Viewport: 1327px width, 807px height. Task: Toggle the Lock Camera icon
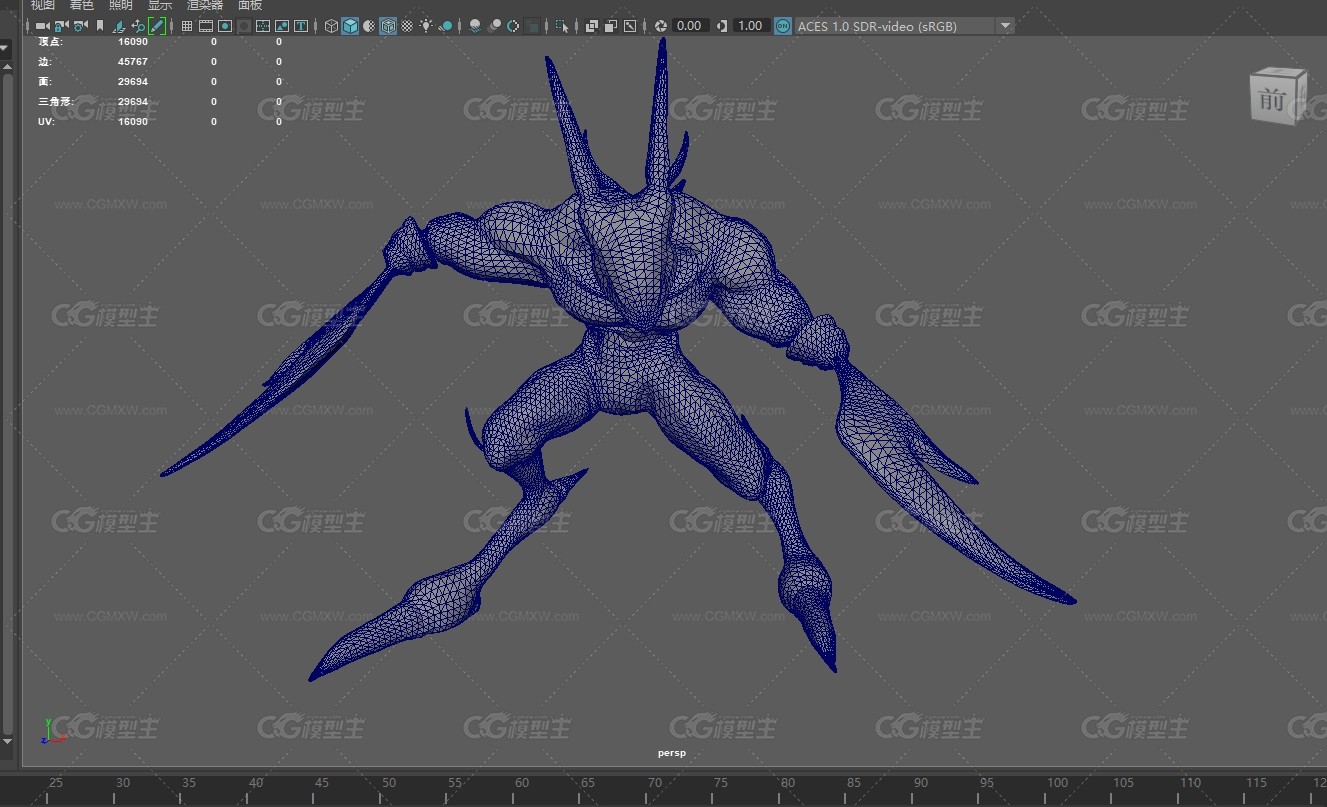coord(61,26)
